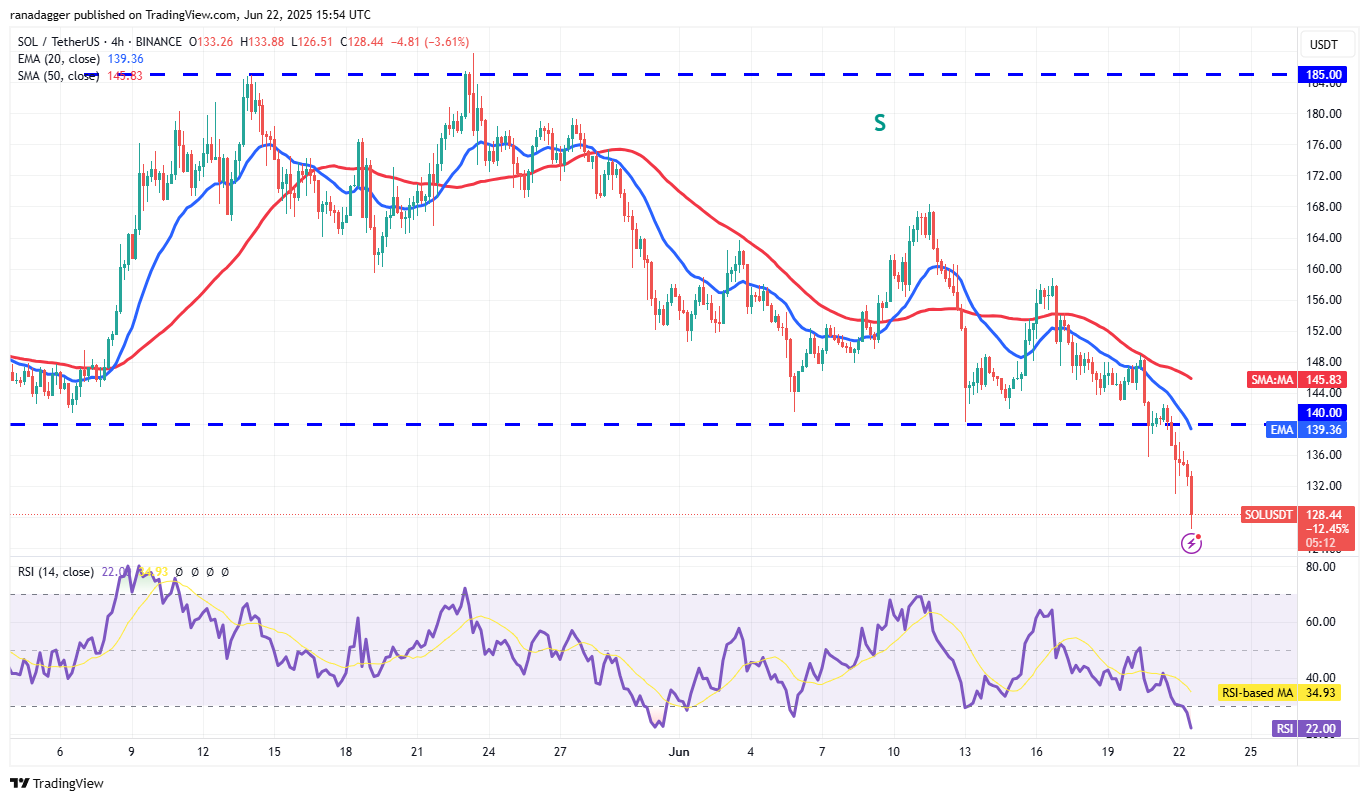Viewport: 1369px width, 801px height.
Task: Click the 185.00 price line label
Action: (1326, 74)
